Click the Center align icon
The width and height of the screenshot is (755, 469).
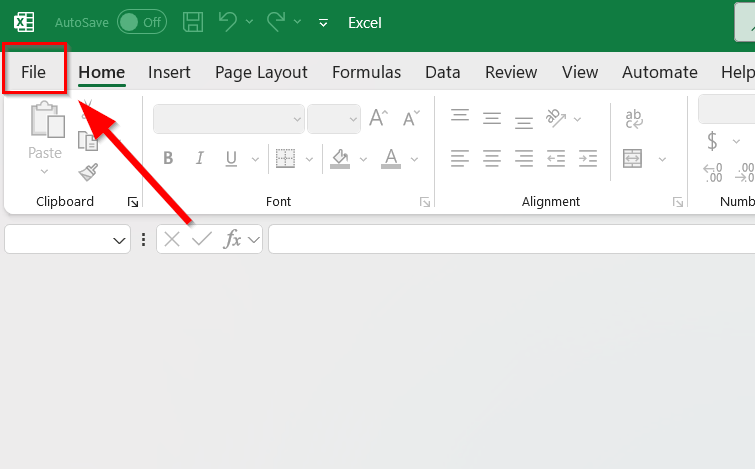[x=491, y=158]
